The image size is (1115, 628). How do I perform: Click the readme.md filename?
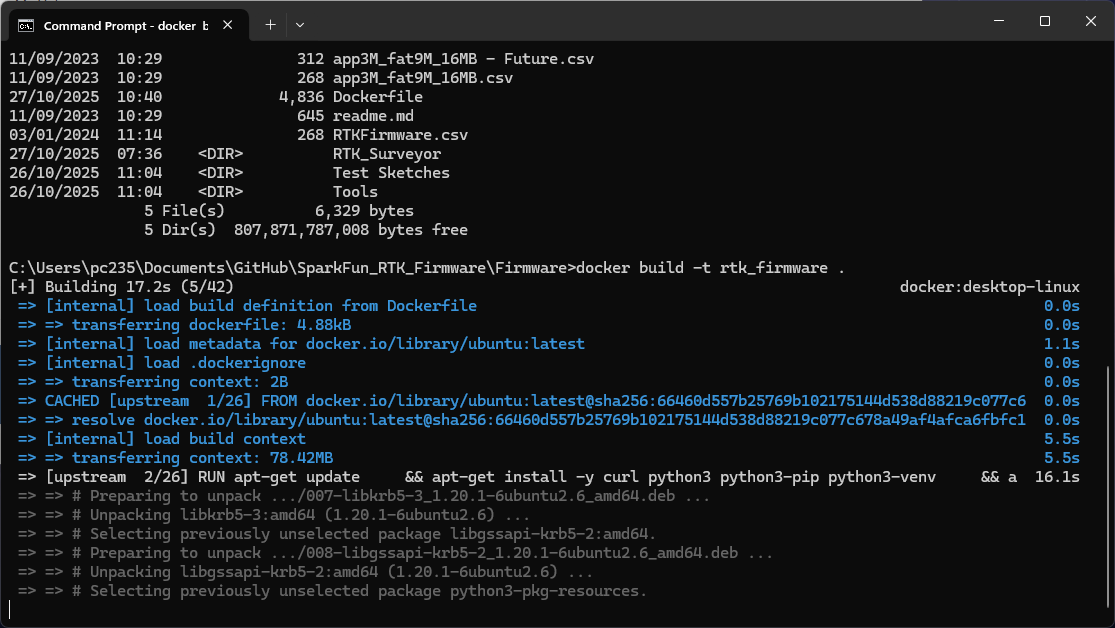372,115
